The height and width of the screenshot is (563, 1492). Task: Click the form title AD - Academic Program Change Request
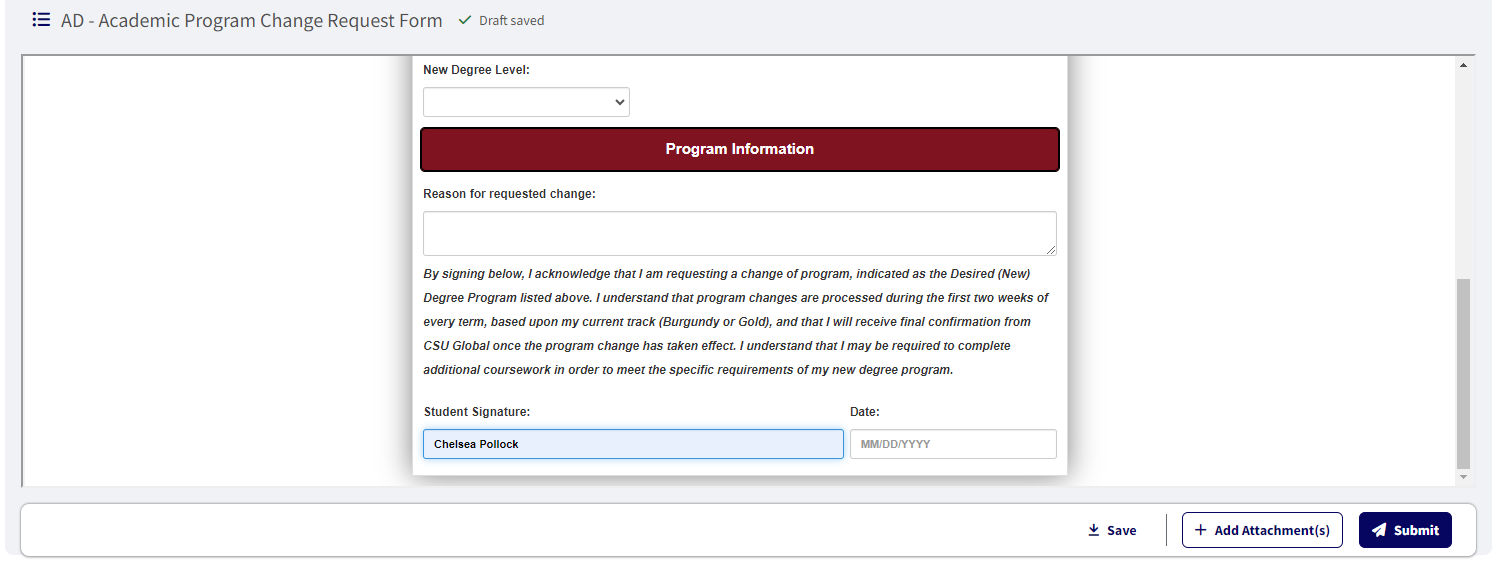tap(251, 20)
